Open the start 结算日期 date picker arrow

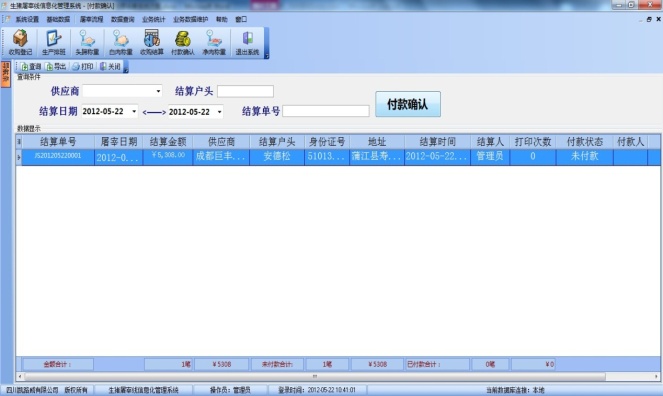click(x=134, y=111)
